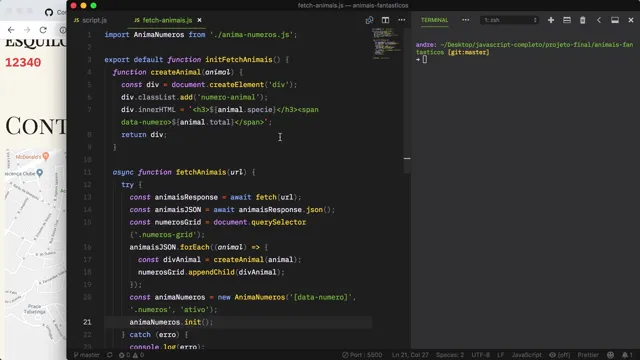
Task: Click Port : 5500 live server status
Action: tap(362, 355)
